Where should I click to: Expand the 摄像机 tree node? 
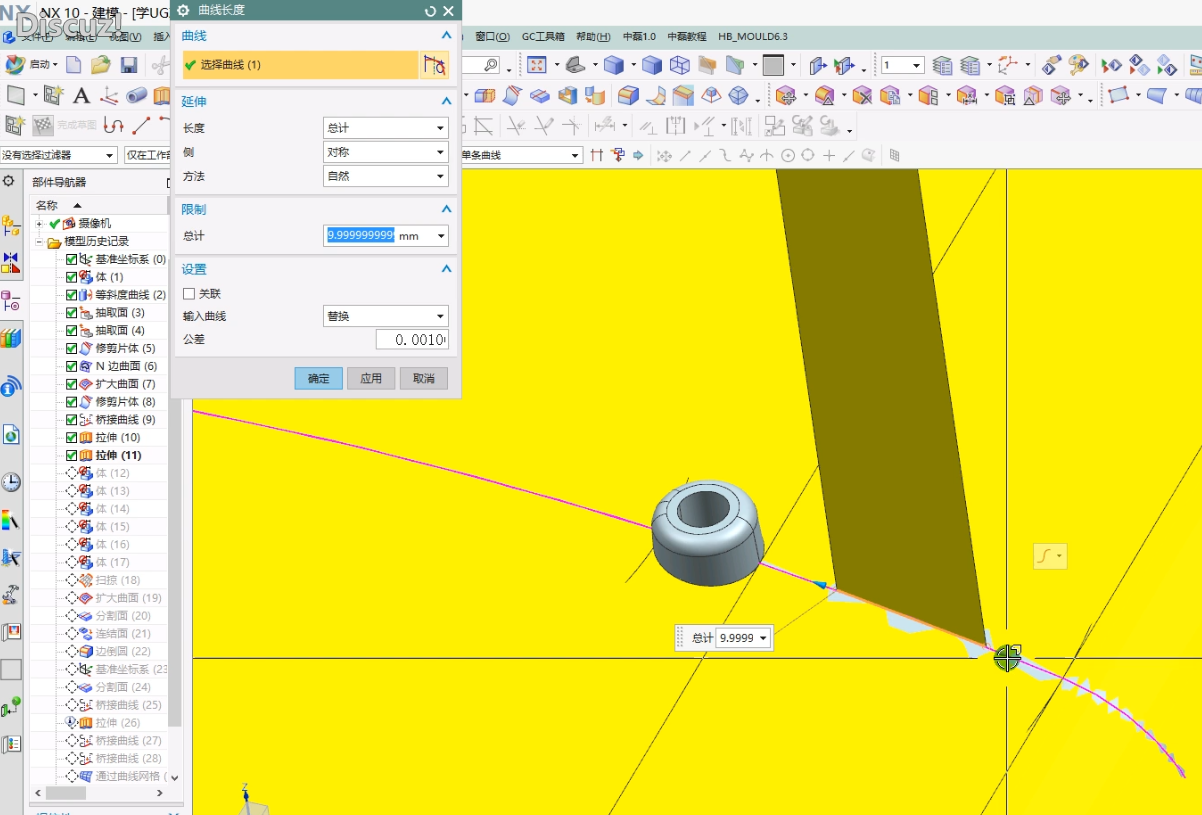click(40, 223)
